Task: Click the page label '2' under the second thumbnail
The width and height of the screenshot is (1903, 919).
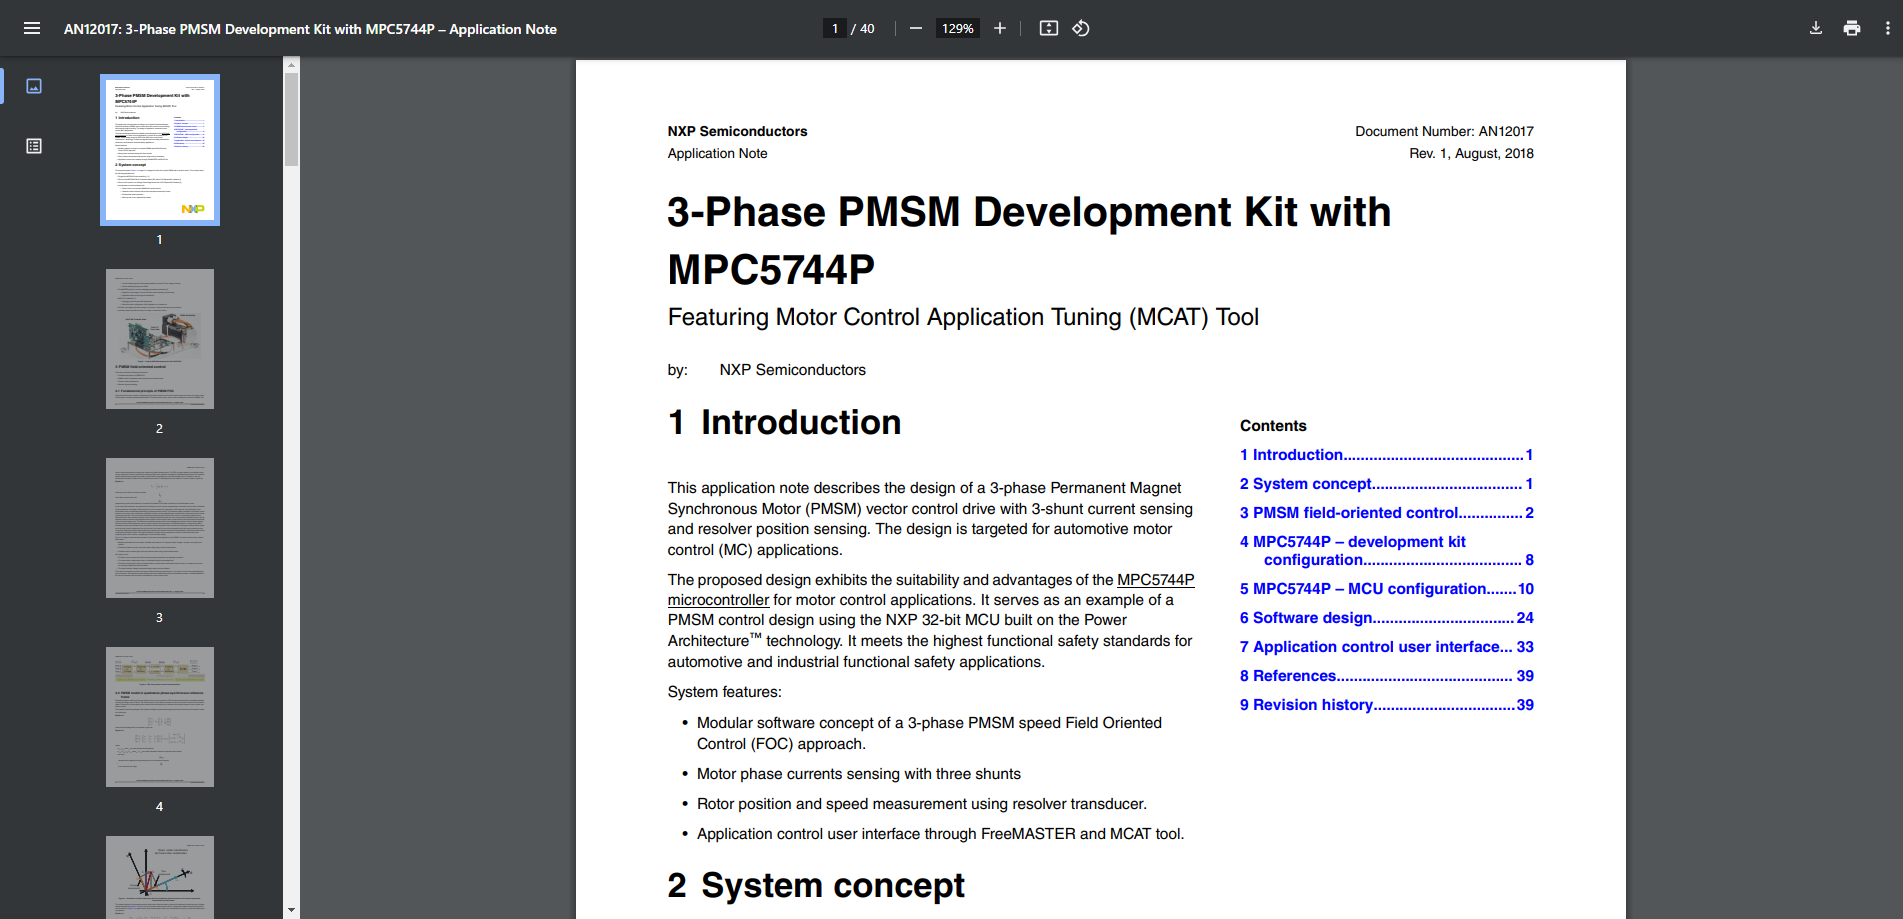Action: point(159,428)
